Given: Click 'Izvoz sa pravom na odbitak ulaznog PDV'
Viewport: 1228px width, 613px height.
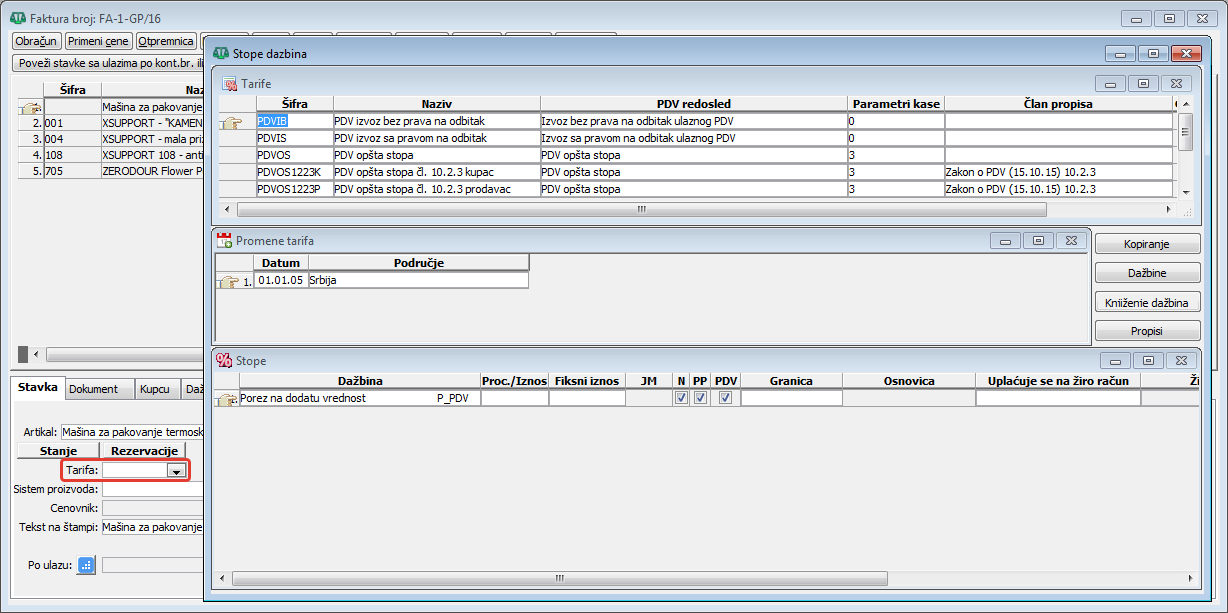Looking at the screenshot, I should [x=694, y=138].
